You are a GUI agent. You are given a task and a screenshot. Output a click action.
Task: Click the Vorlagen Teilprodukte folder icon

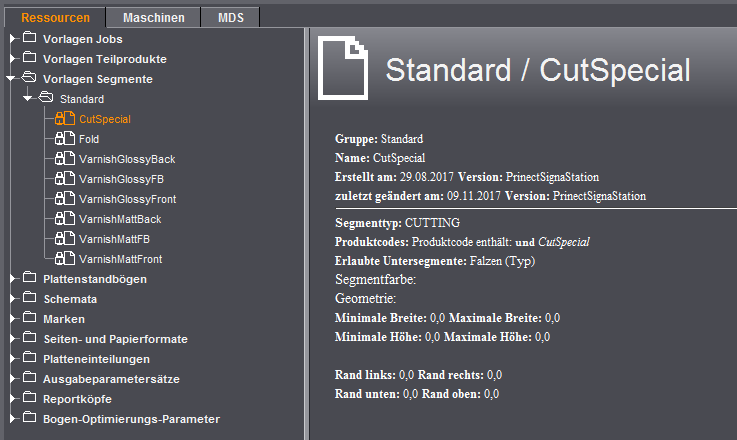30,57
